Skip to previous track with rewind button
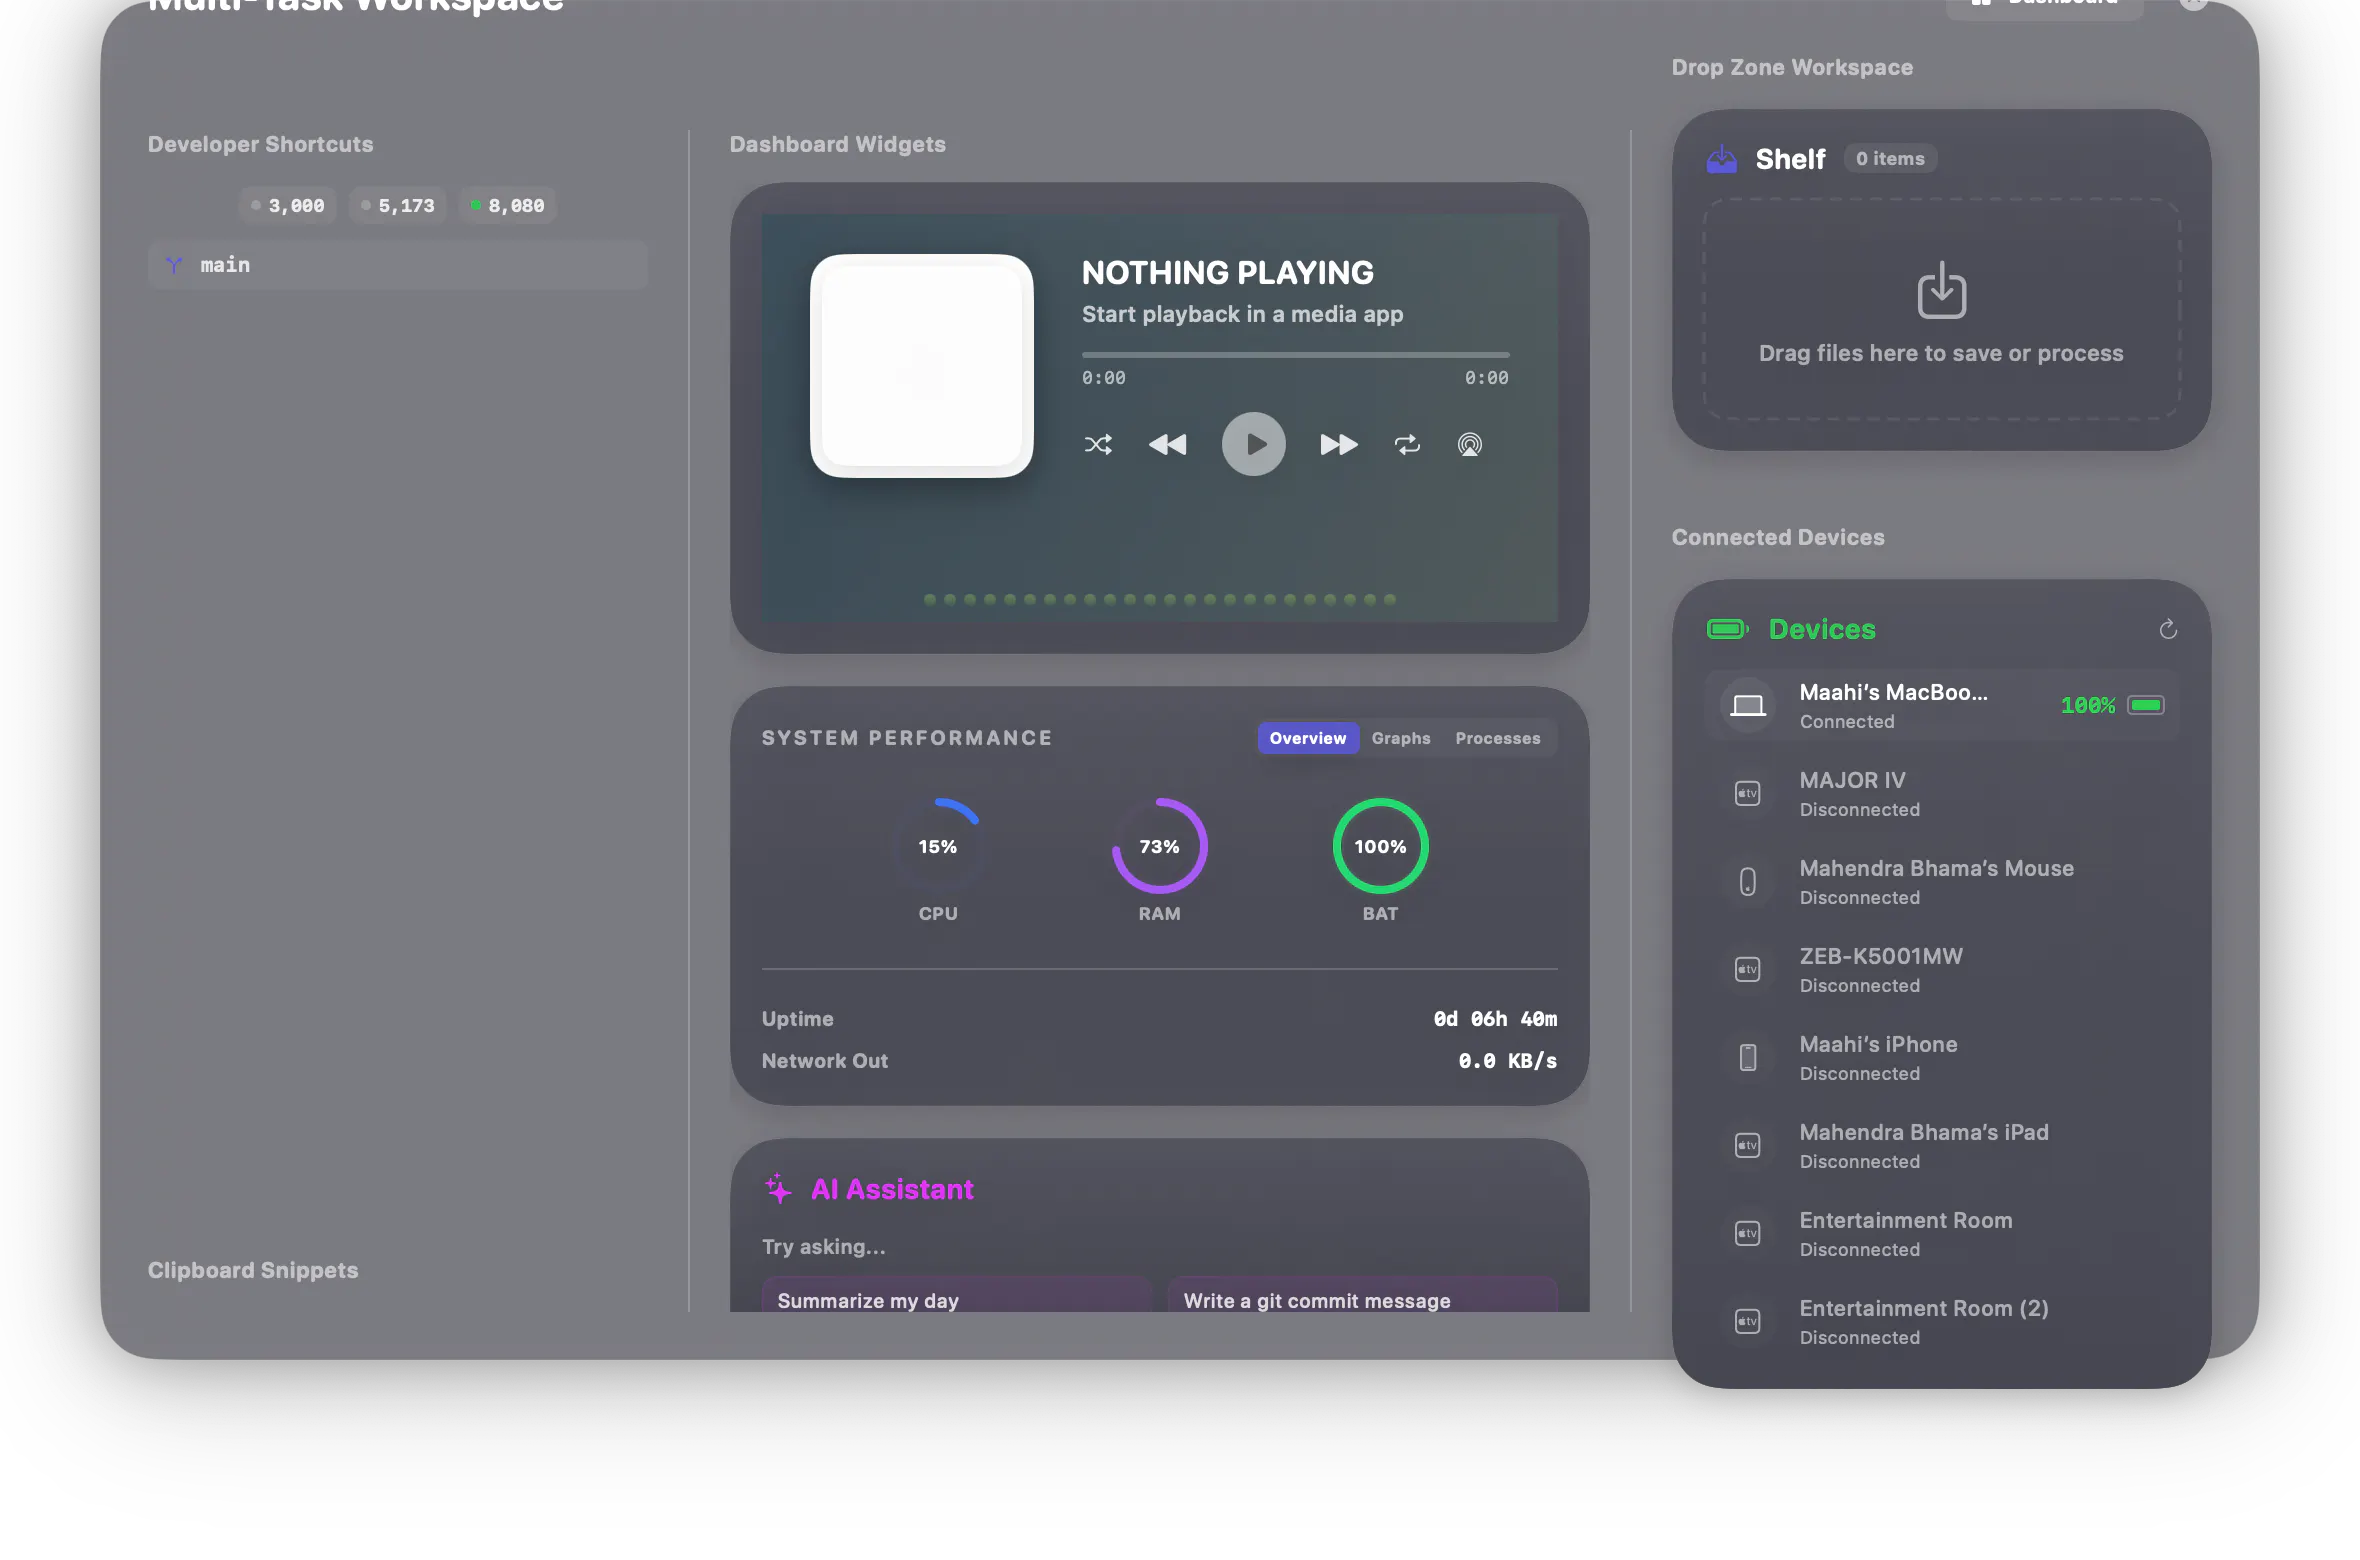Image resolution: width=2360 pixels, height=1560 pixels. (1167, 445)
